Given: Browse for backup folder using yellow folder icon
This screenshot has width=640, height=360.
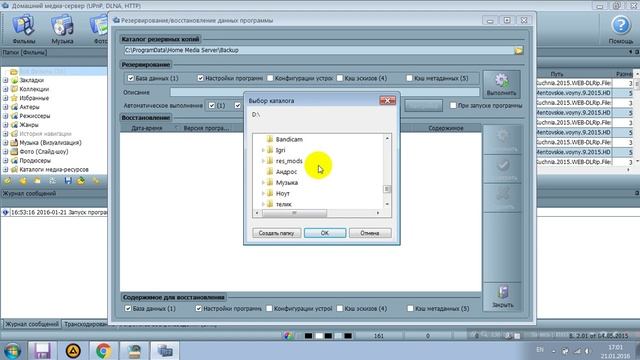Looking at the screenshot, I should coord(518,51).
